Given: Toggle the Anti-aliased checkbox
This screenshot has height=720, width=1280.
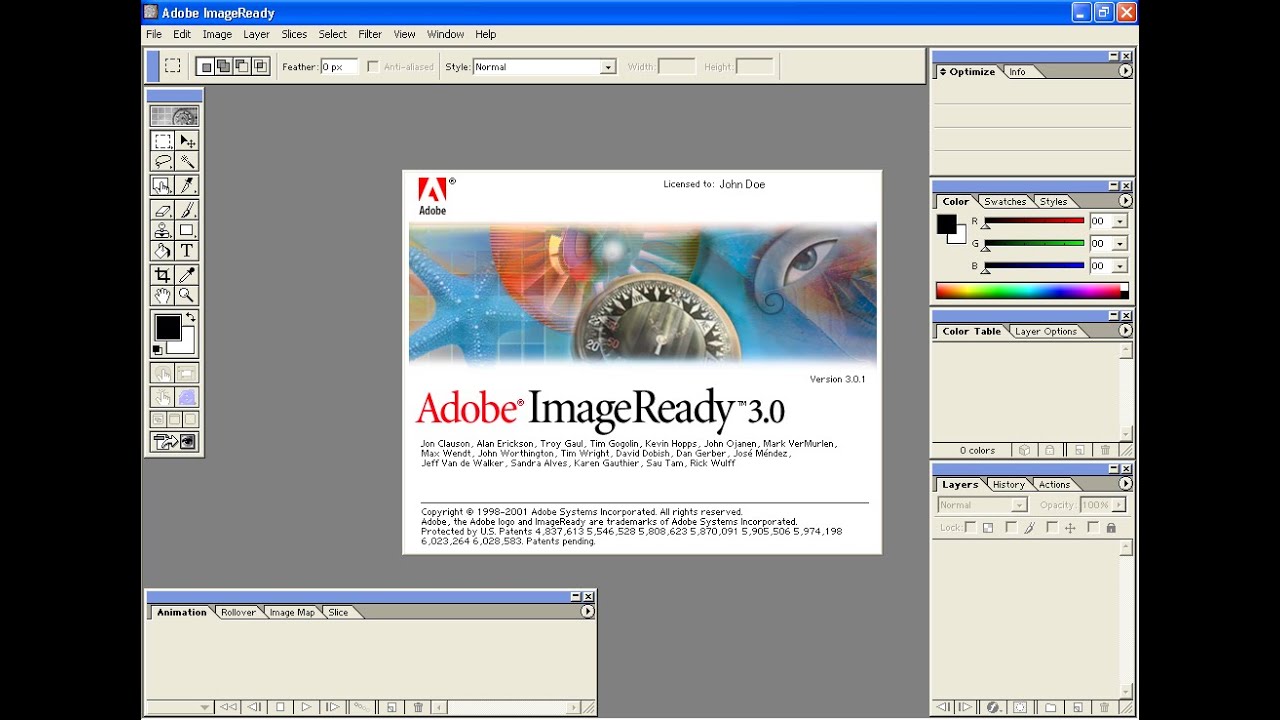Looking at the screenshot, I should (x=373, y=67).
